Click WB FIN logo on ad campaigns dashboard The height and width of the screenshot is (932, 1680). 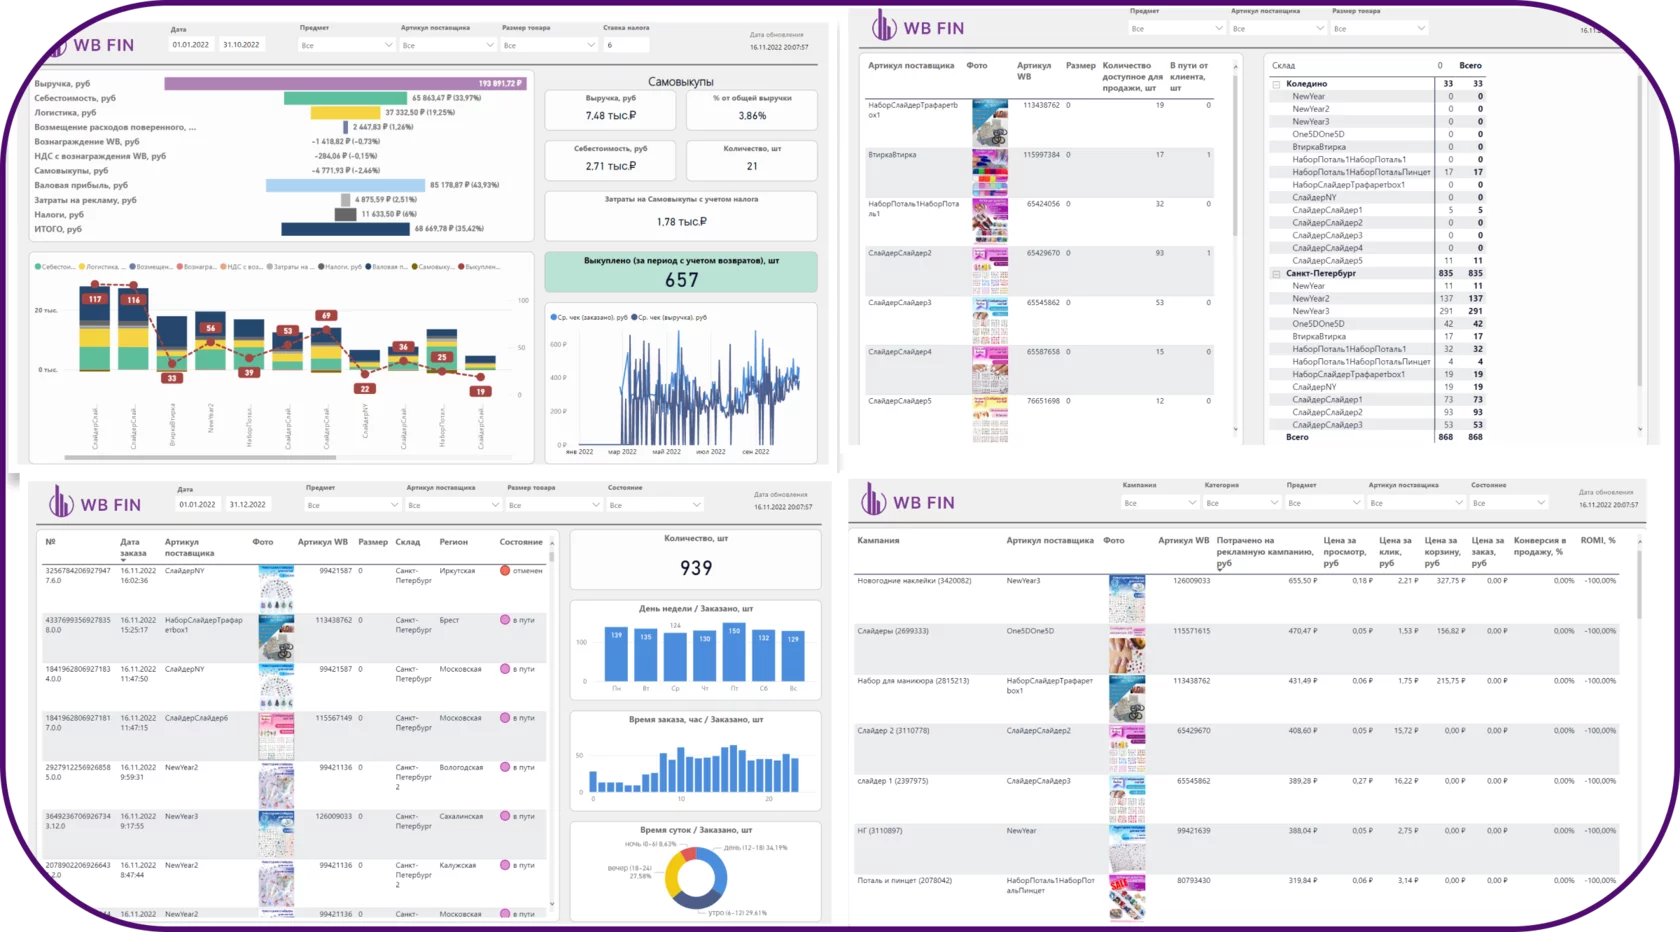(908, 501)
